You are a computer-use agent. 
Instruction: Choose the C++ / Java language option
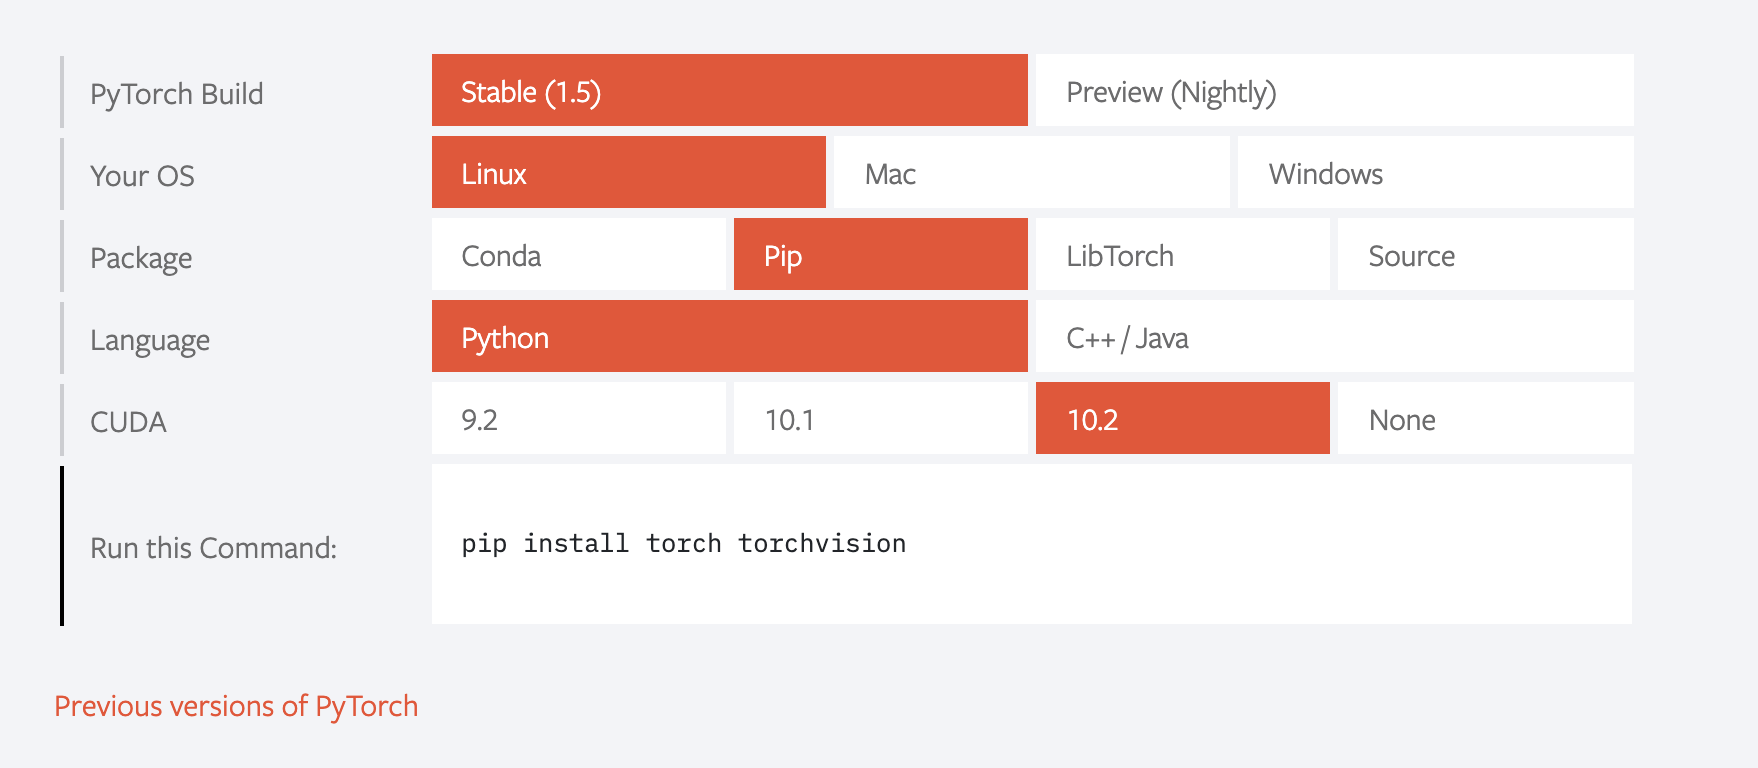(1334, 336)
